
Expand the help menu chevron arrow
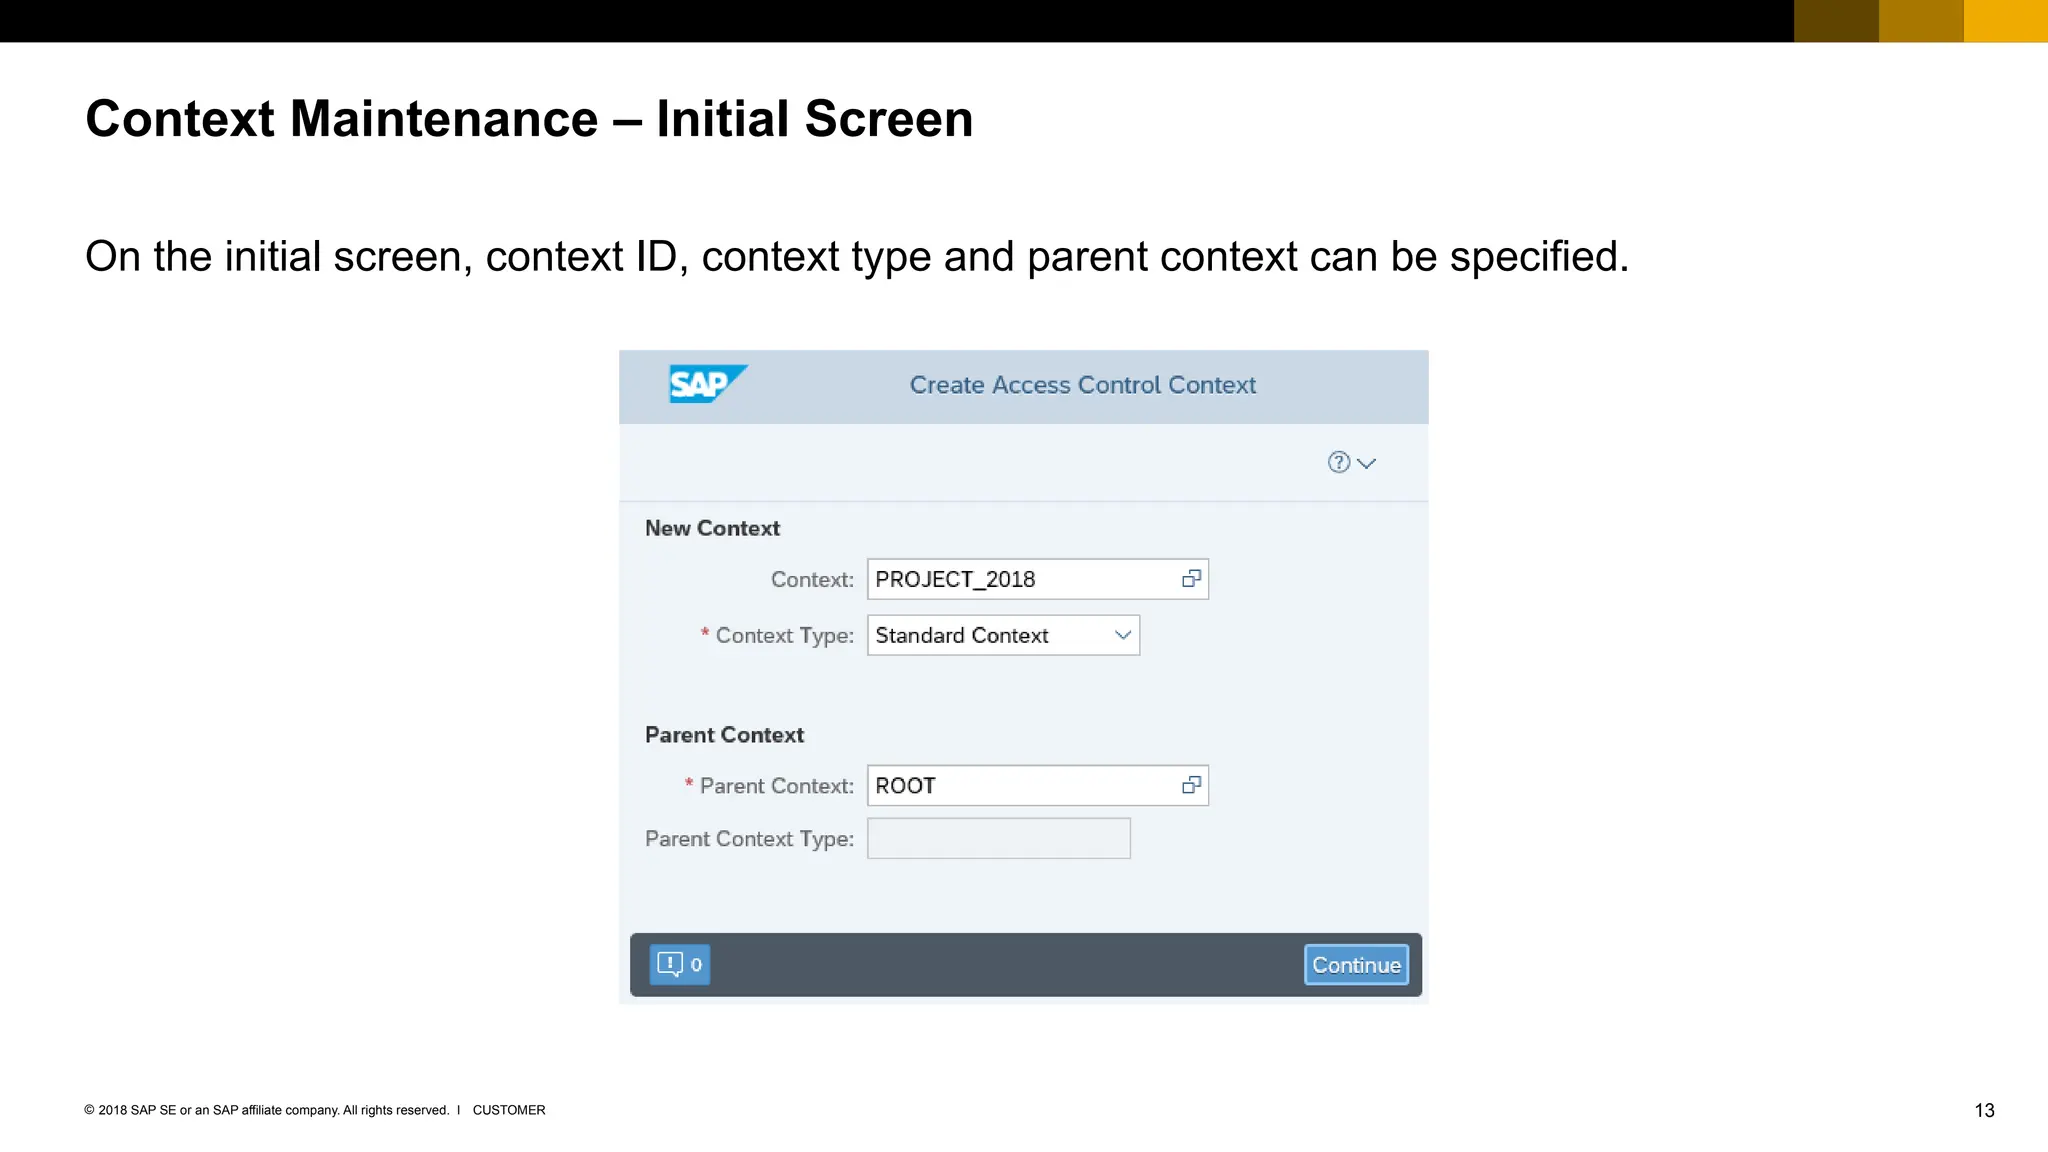click(x=1366, y=463)
